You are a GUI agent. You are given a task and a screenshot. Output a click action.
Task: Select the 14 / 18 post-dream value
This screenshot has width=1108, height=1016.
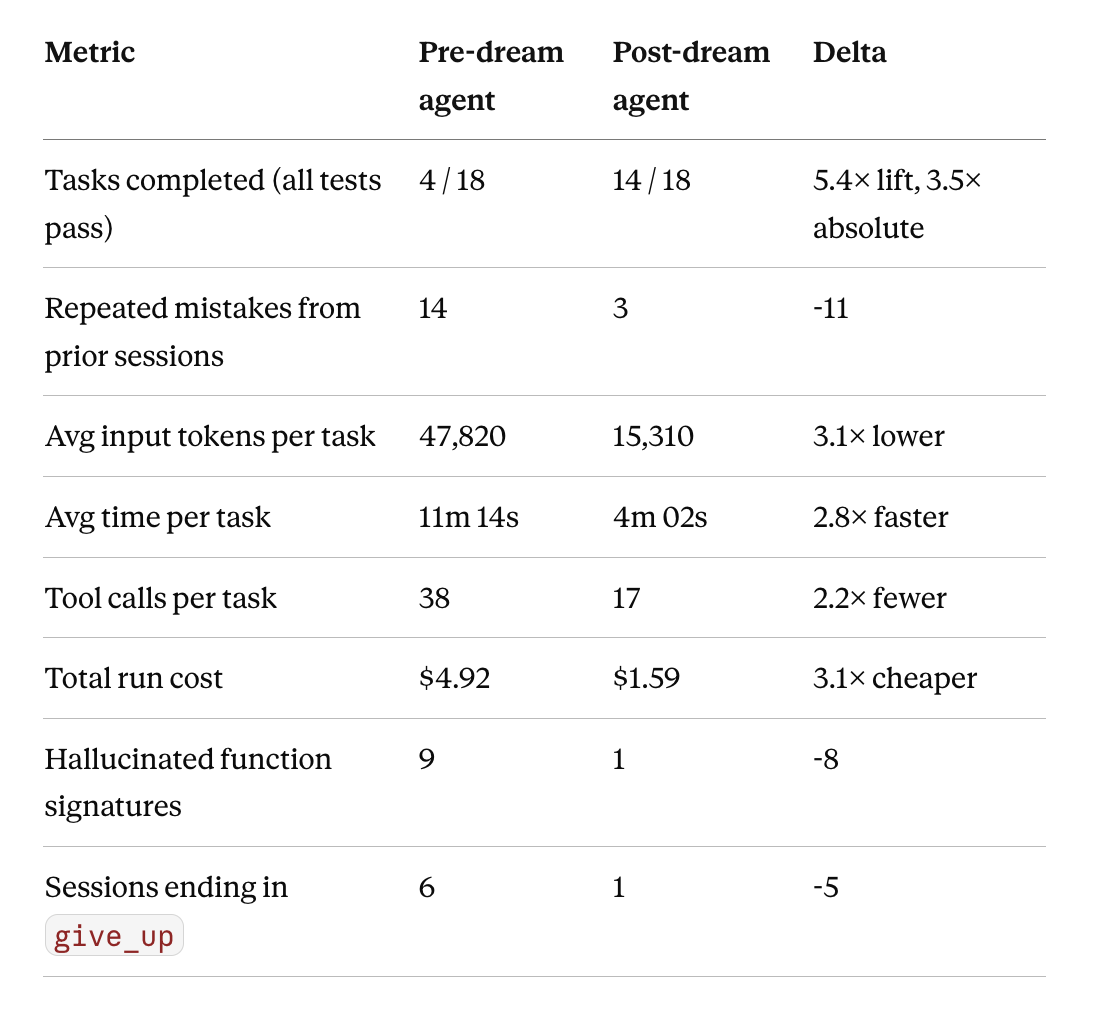tap(651, 180)
